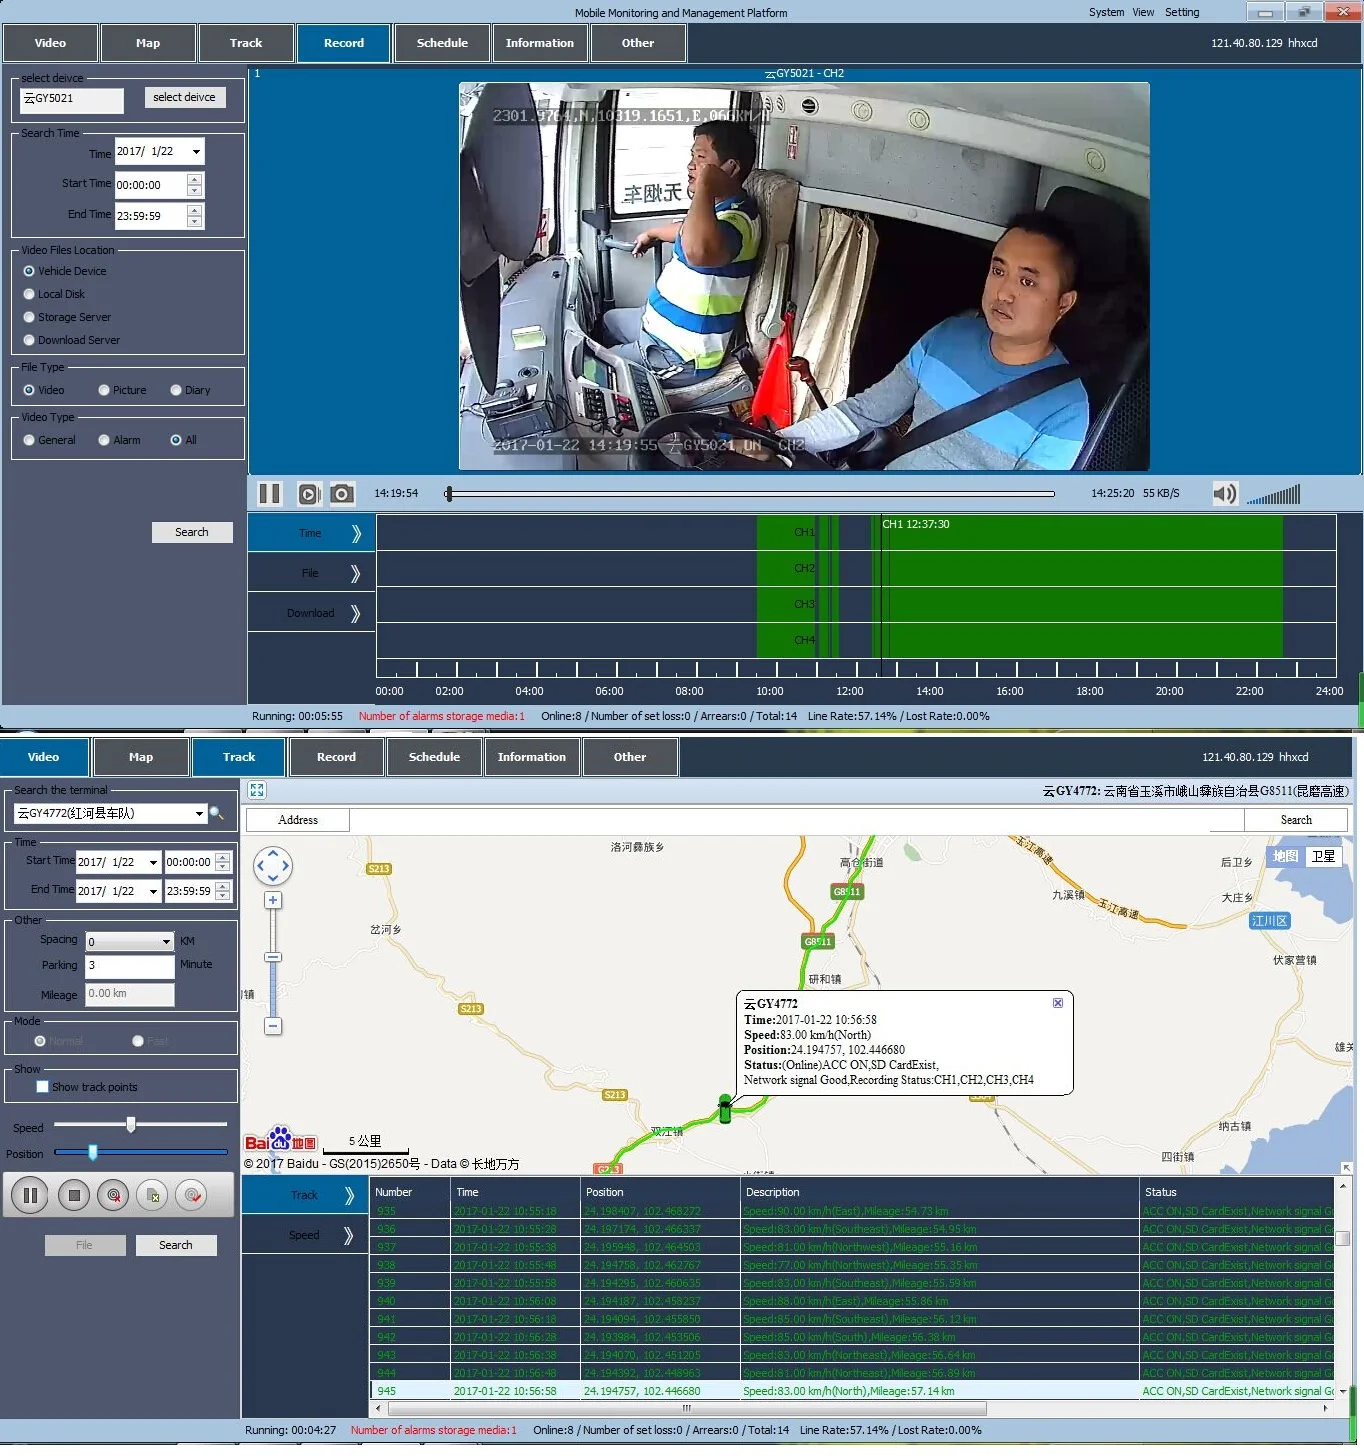Zoom in on the Baidu map
Screen dimensions: 1364x1456
[x=273, y=900]
